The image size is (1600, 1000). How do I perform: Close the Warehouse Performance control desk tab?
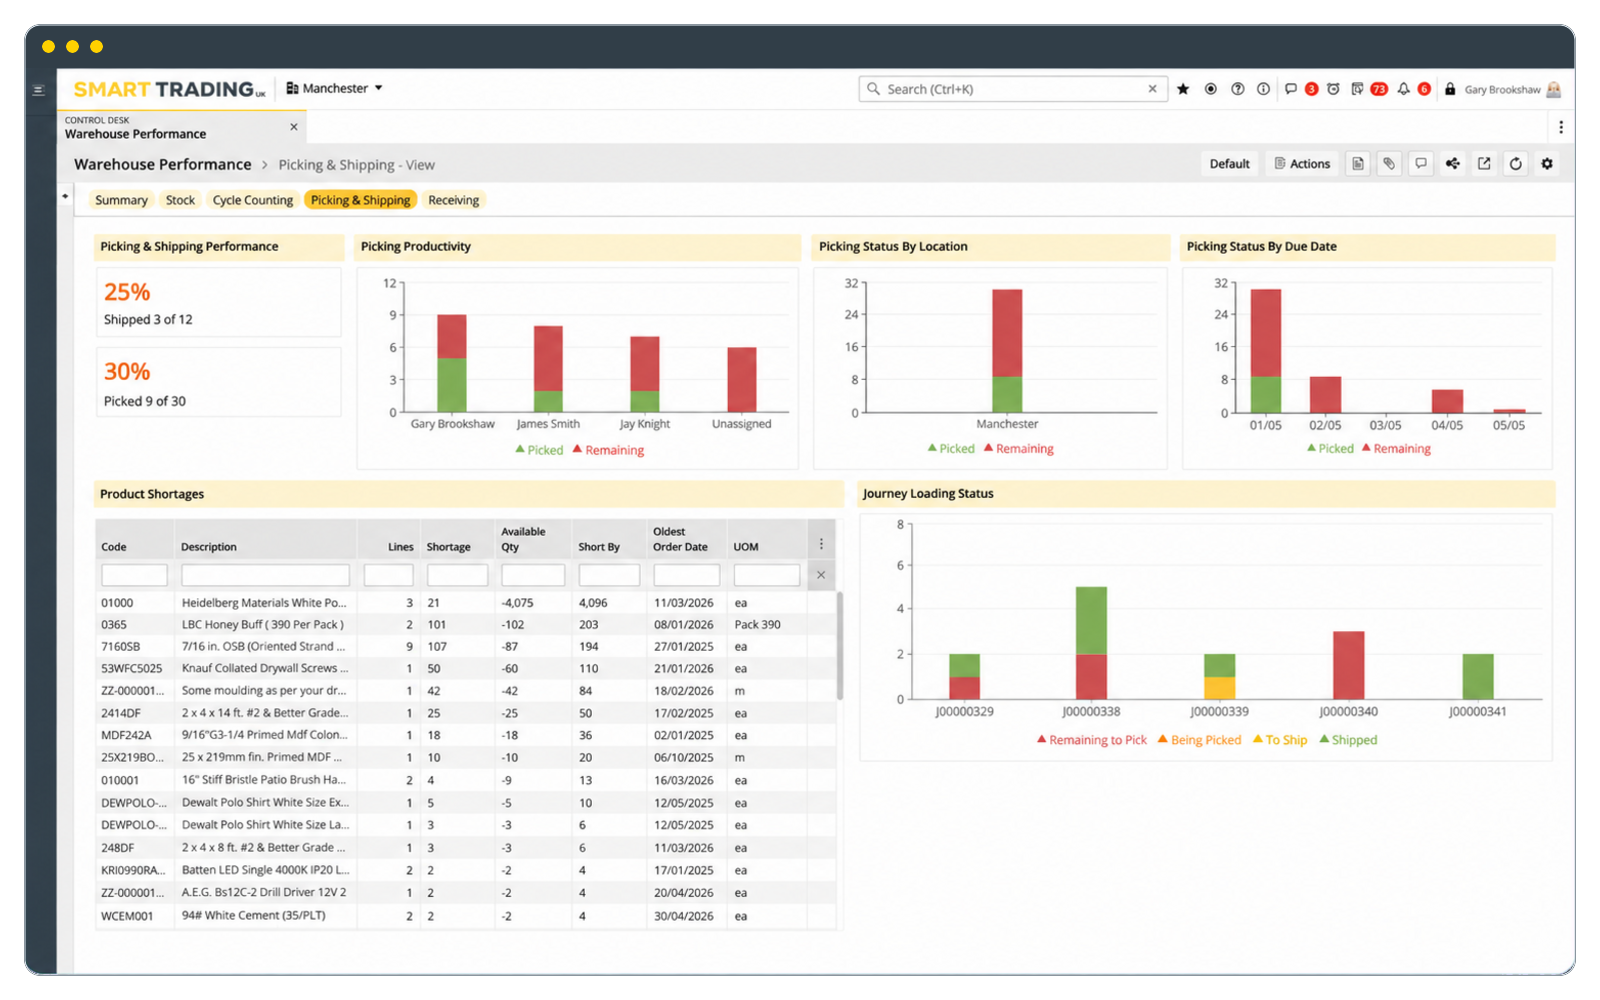294,127
